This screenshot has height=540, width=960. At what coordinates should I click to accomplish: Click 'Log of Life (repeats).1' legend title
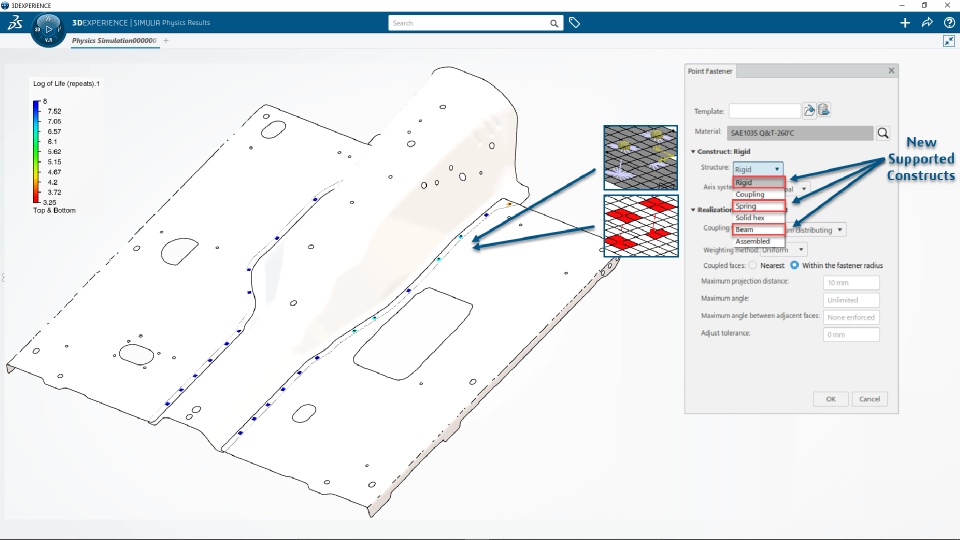coord(66,83)
